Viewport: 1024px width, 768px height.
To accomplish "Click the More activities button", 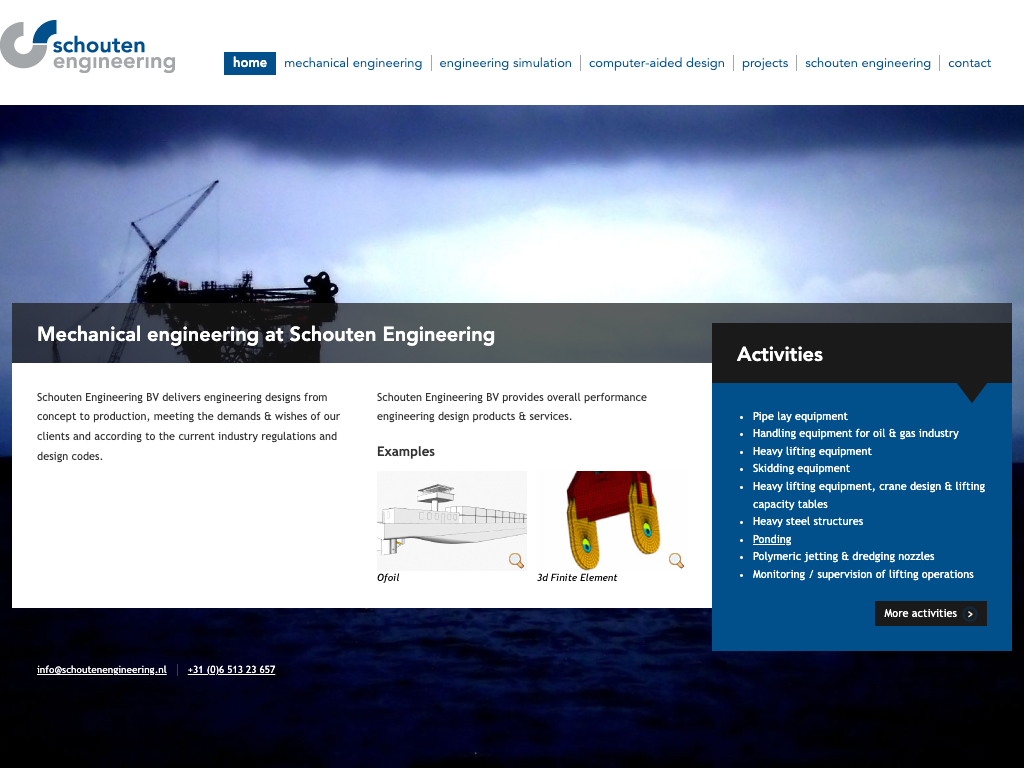I will (921, 614).
